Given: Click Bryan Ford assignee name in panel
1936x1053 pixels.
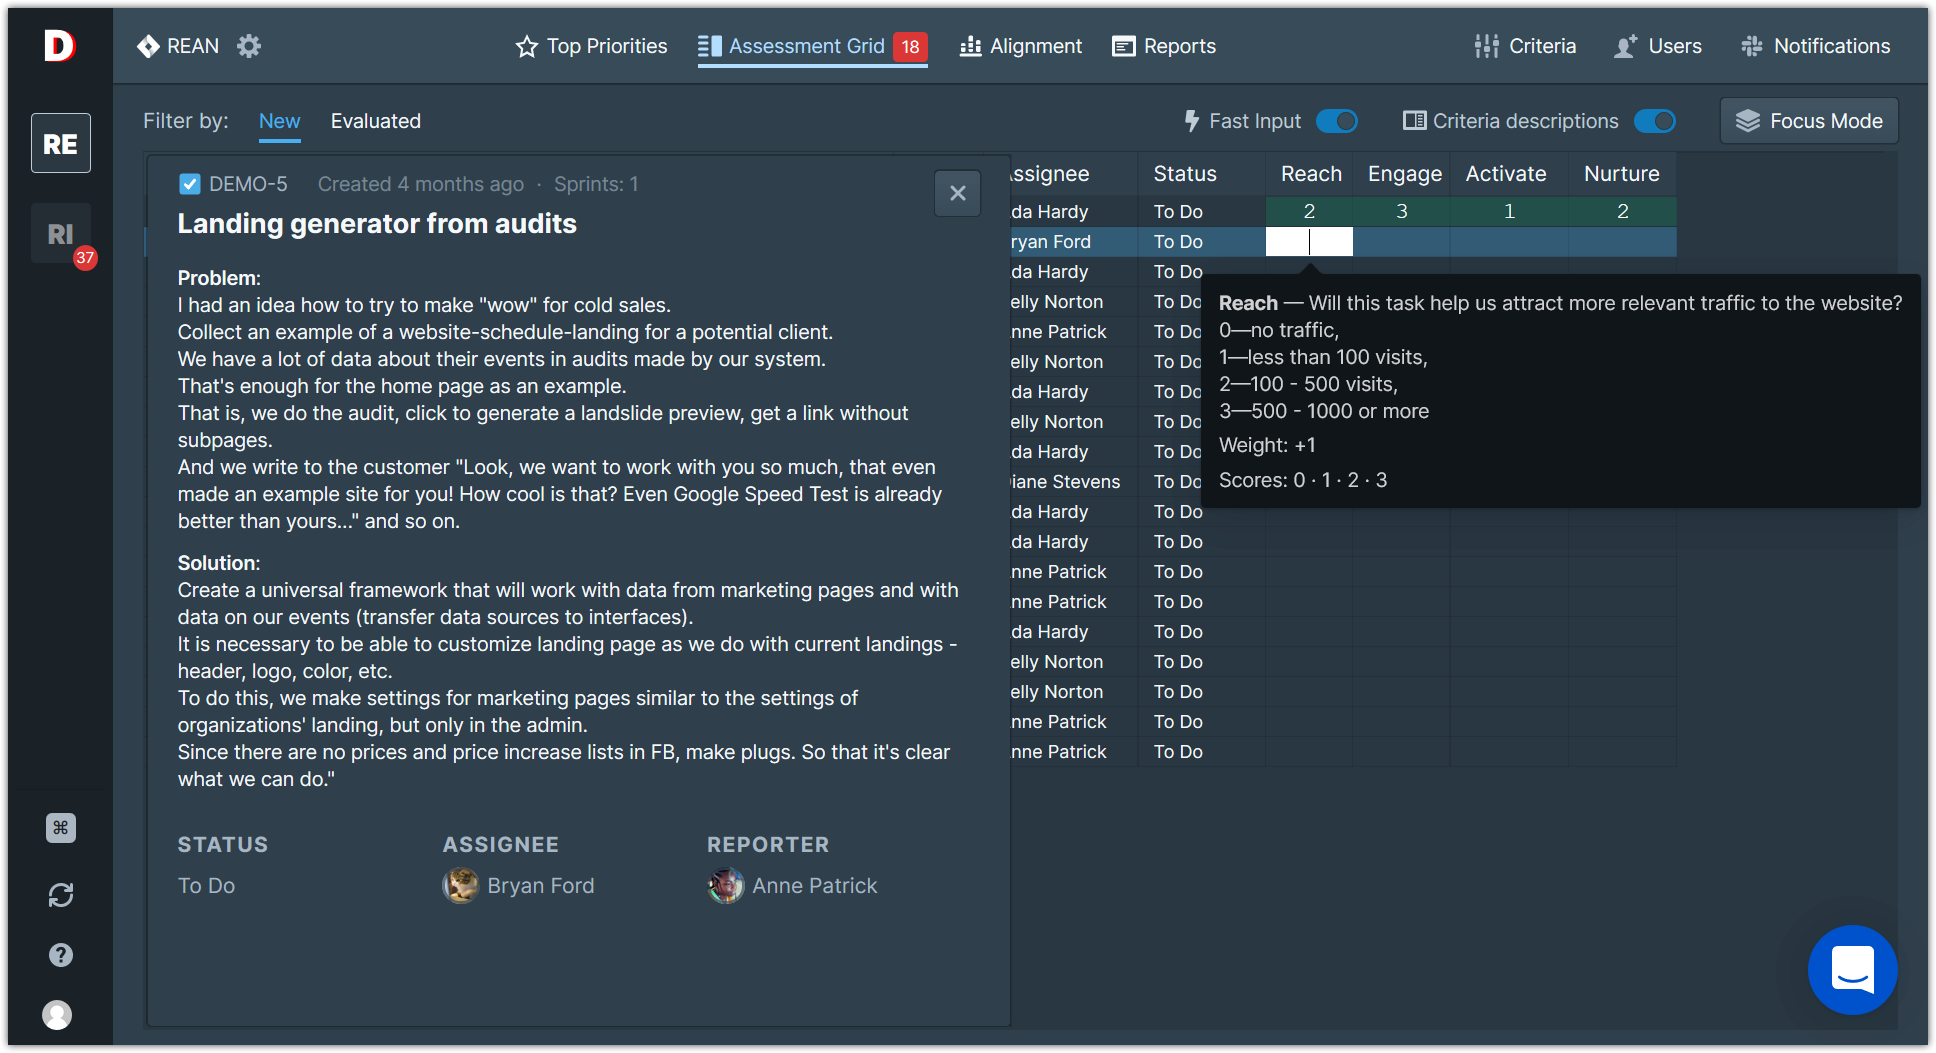Looking at the screenshot, I should (541, 886).
